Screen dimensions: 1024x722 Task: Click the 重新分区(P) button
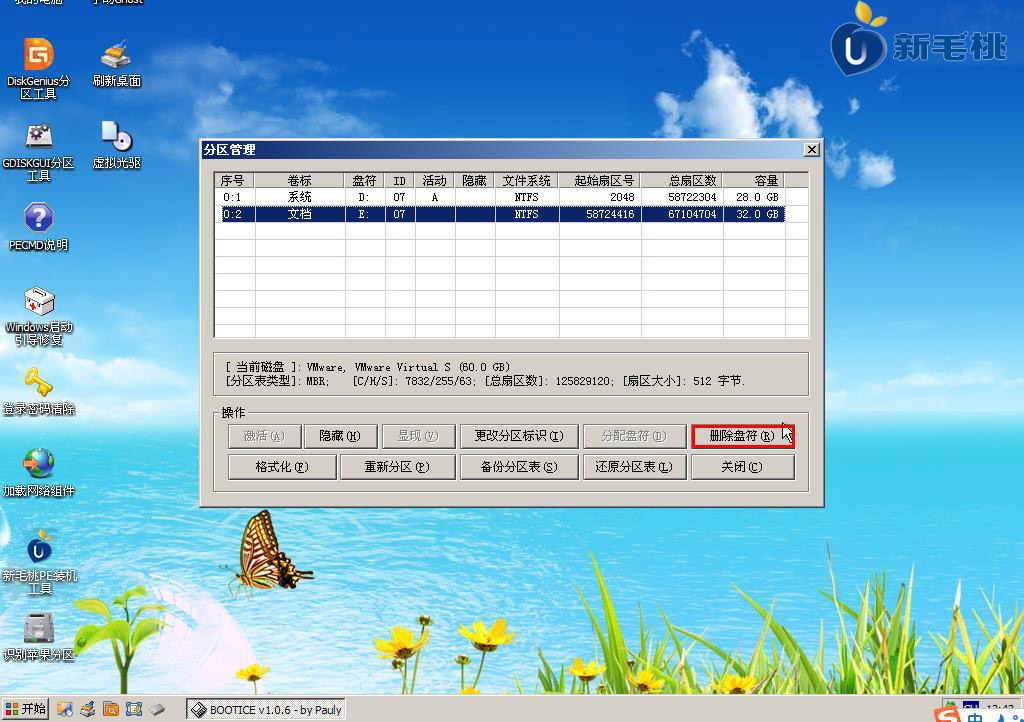(397, 467)
